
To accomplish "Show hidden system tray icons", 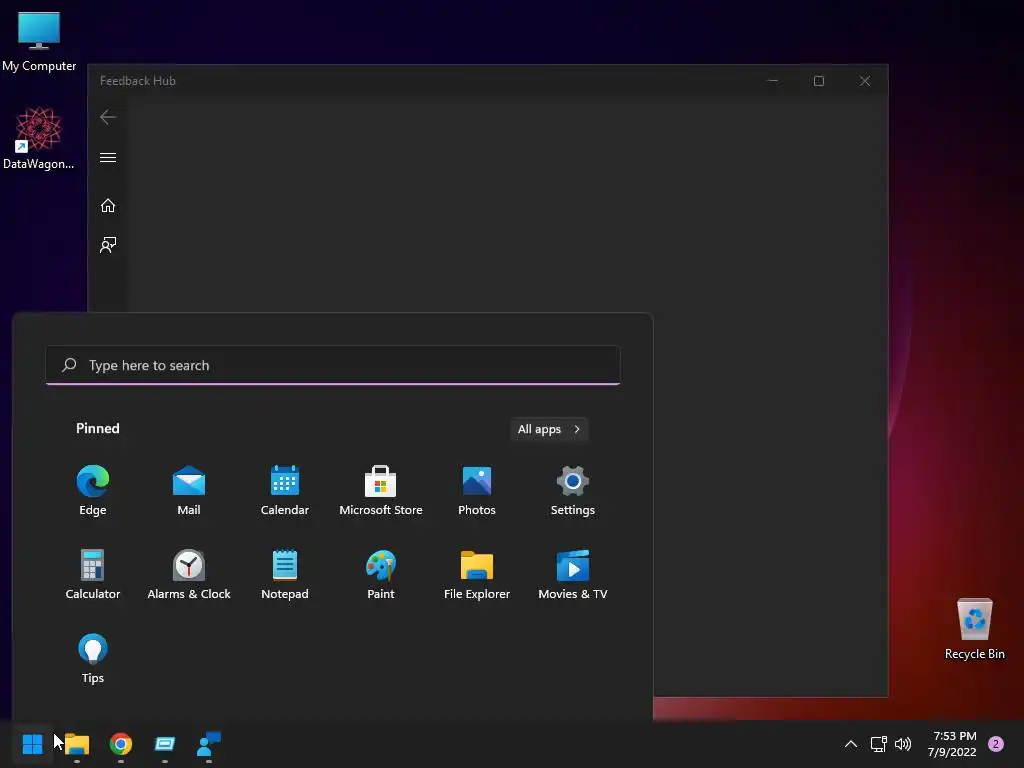I will 851,744.
